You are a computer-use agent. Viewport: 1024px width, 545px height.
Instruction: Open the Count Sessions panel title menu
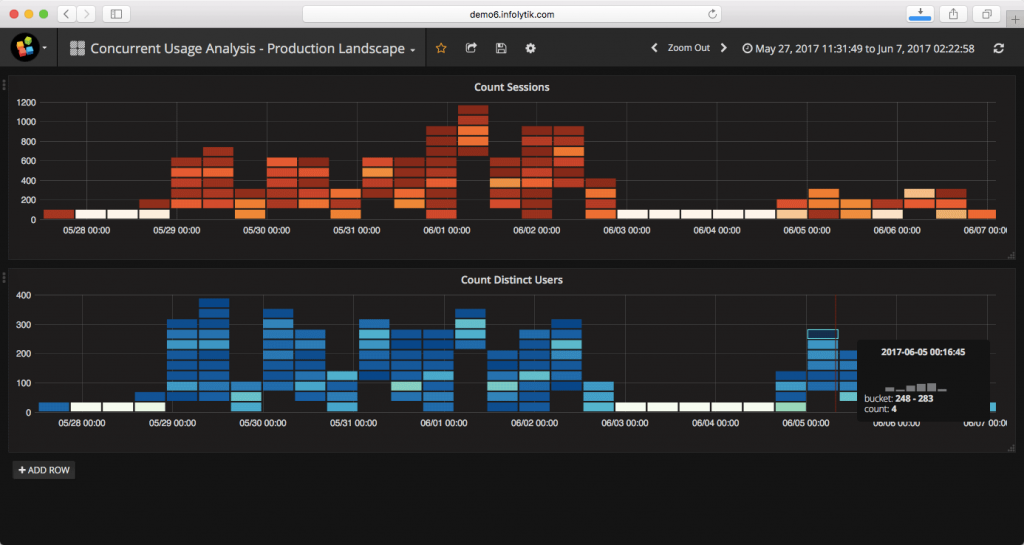pos(511,87)
